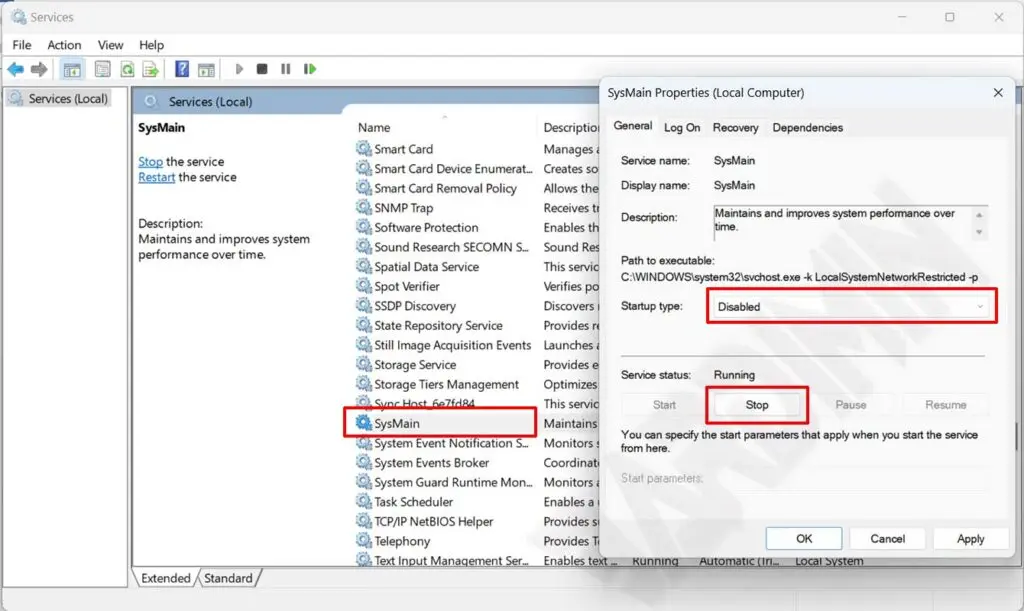This screenshot has height=611, width=1024.
Task: Open the Help menu
Action: point(151,45)
